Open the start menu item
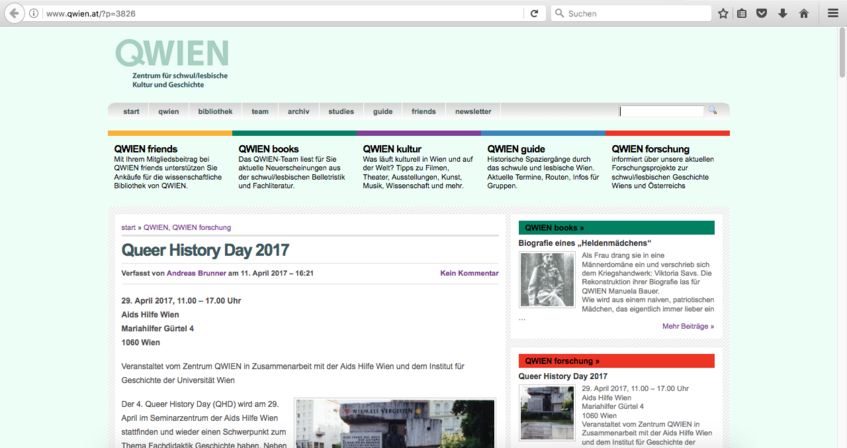The height and width of the screenshot is (448, 847). point(131,111)
